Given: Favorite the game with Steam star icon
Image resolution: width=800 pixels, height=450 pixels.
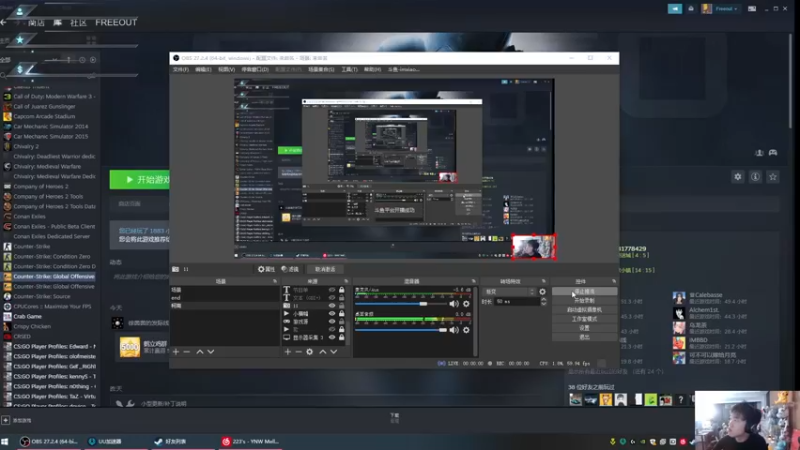Looking at the screenshot, I should pyautogui.click(x=773, y=177).
